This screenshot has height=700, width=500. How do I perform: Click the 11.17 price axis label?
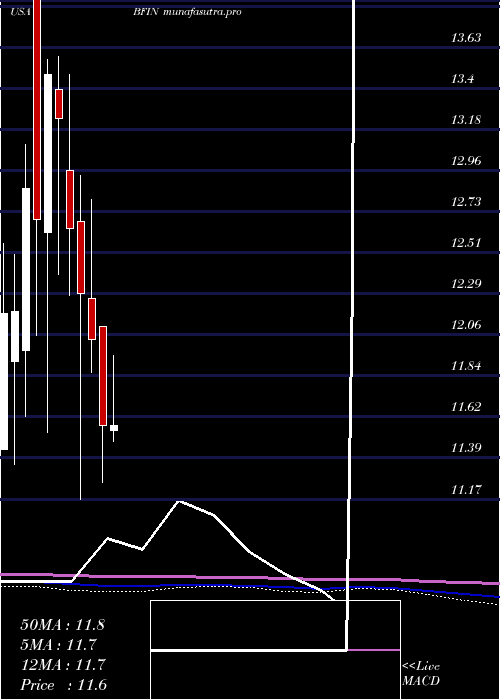point(466,490)
